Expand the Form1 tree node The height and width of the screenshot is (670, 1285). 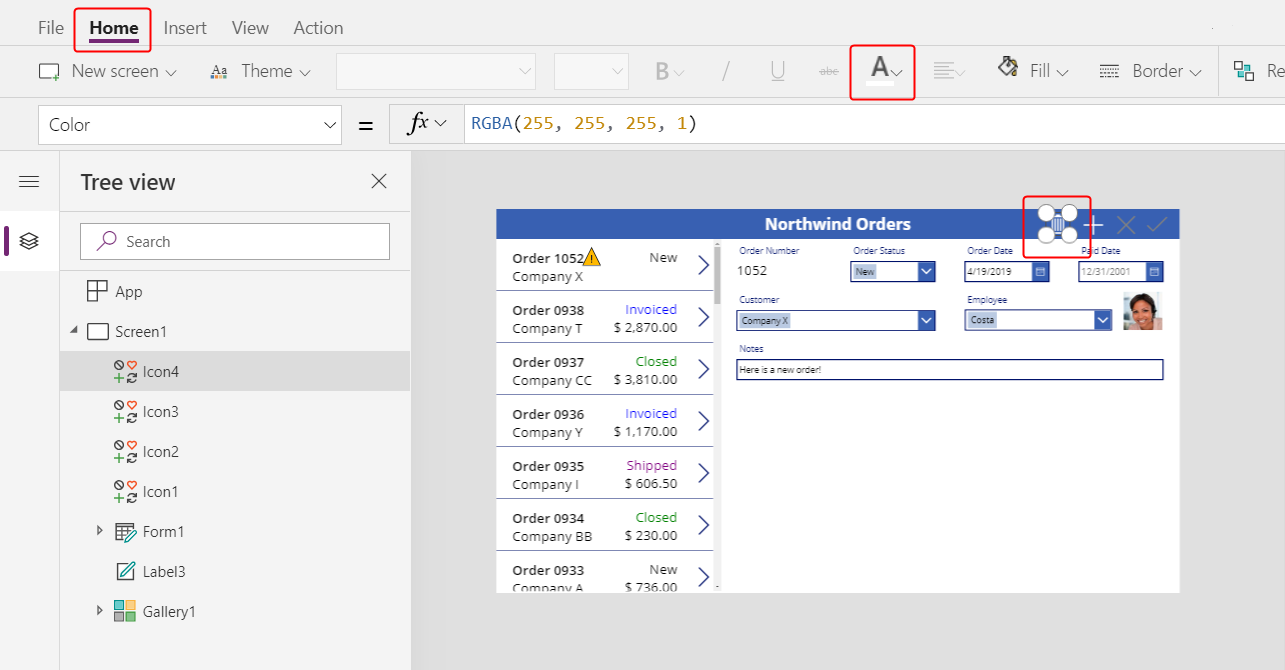[99, 530]
